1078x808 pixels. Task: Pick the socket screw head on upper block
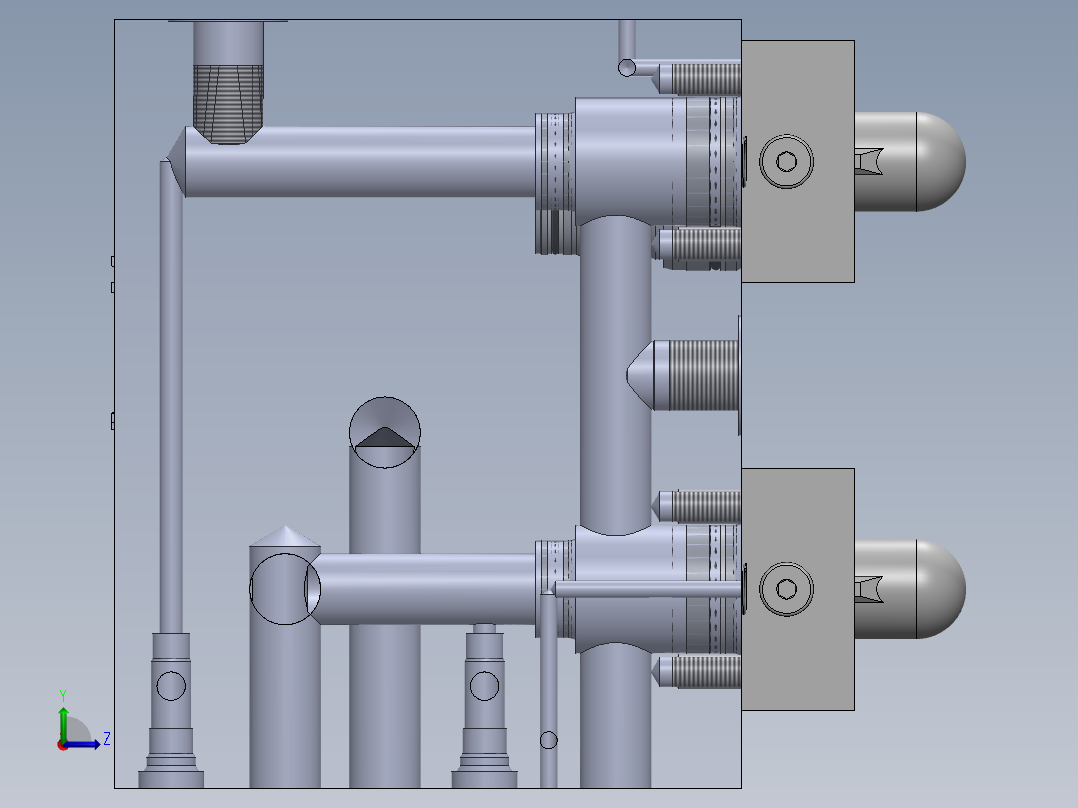click(x=786, y=162)
